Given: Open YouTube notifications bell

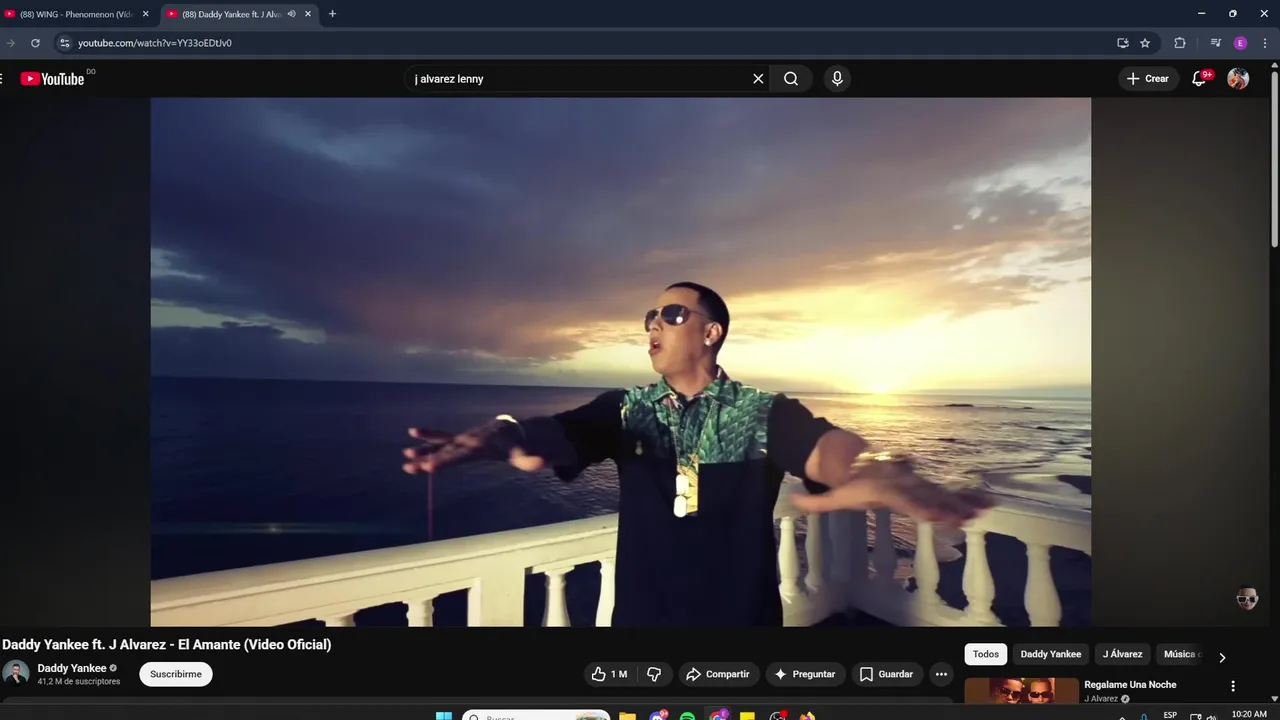Looking at the screenshot, I should point(1199,79).
